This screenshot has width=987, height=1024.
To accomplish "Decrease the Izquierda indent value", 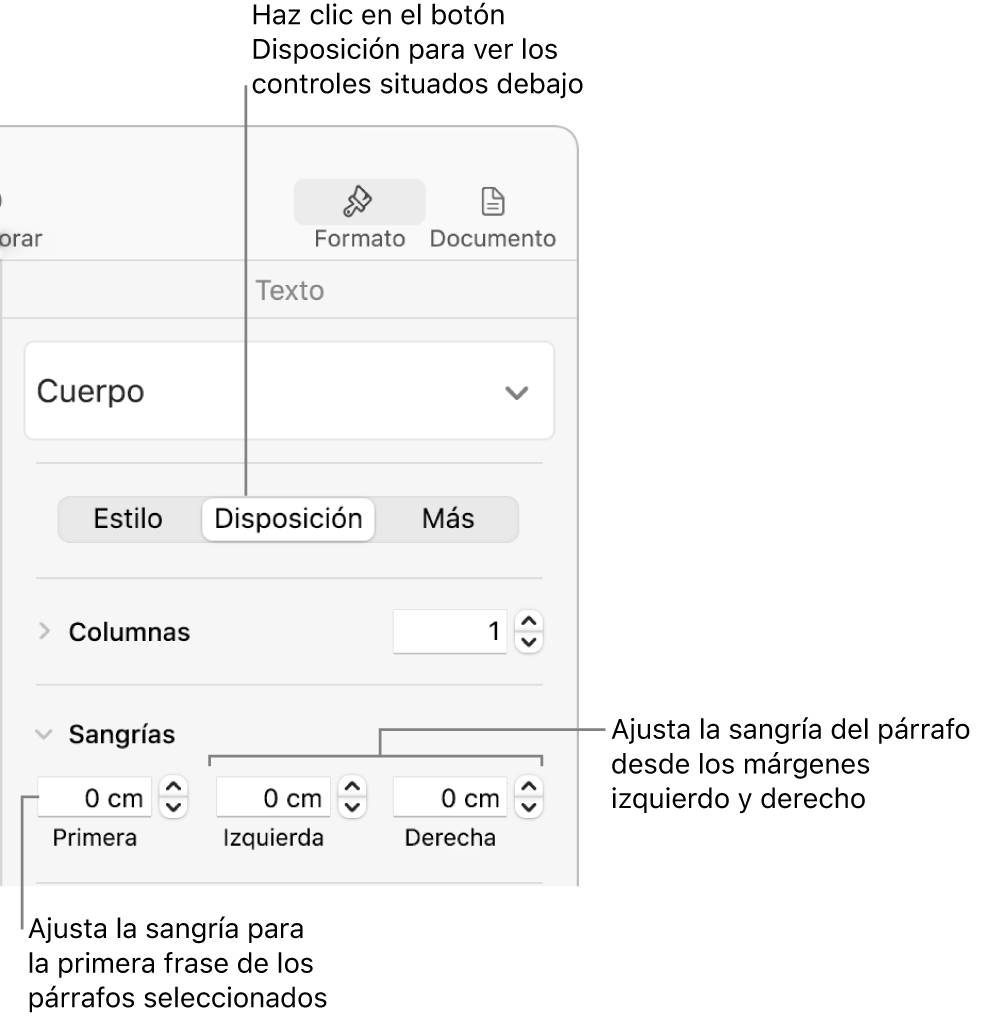I will click(x=352, y=807).
